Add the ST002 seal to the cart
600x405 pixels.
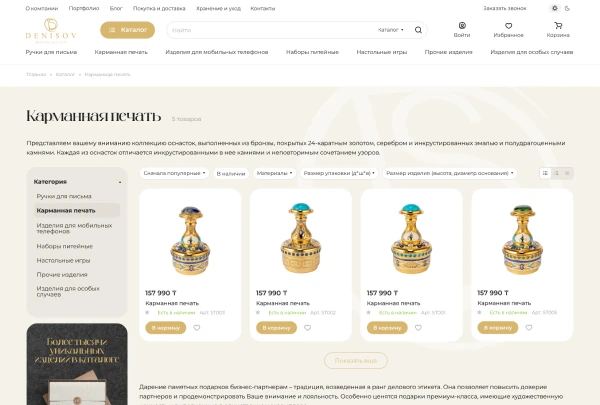click(x=276, y=328)
